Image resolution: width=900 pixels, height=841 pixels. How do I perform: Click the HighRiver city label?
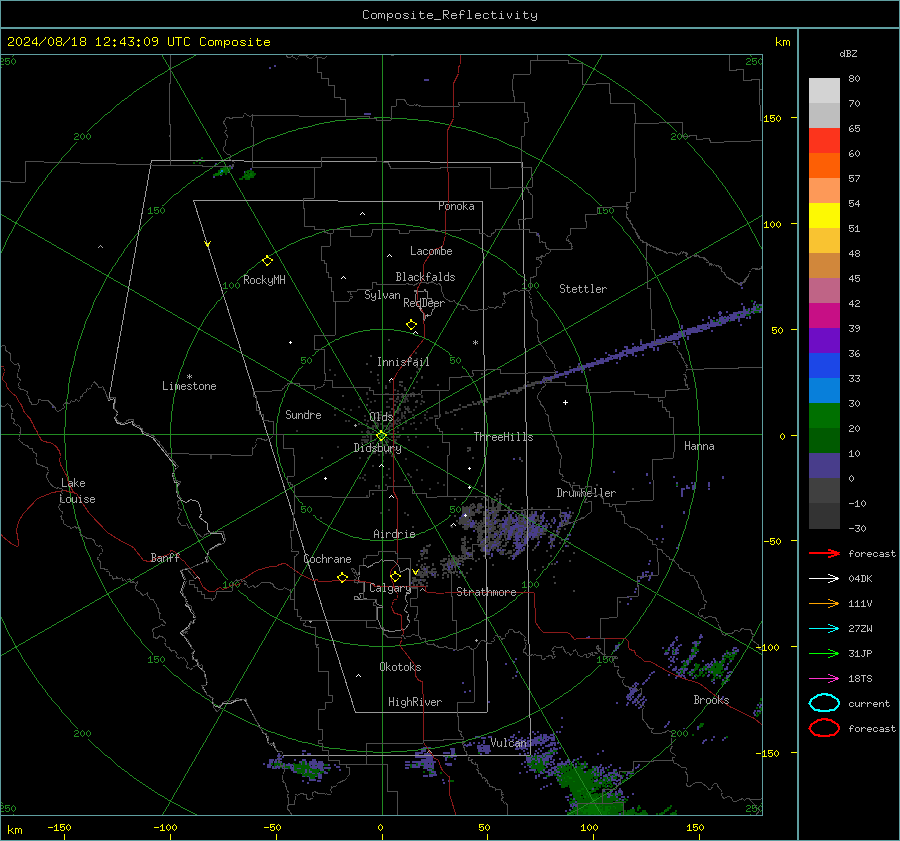pyautogui.click(x=415, y=702)
